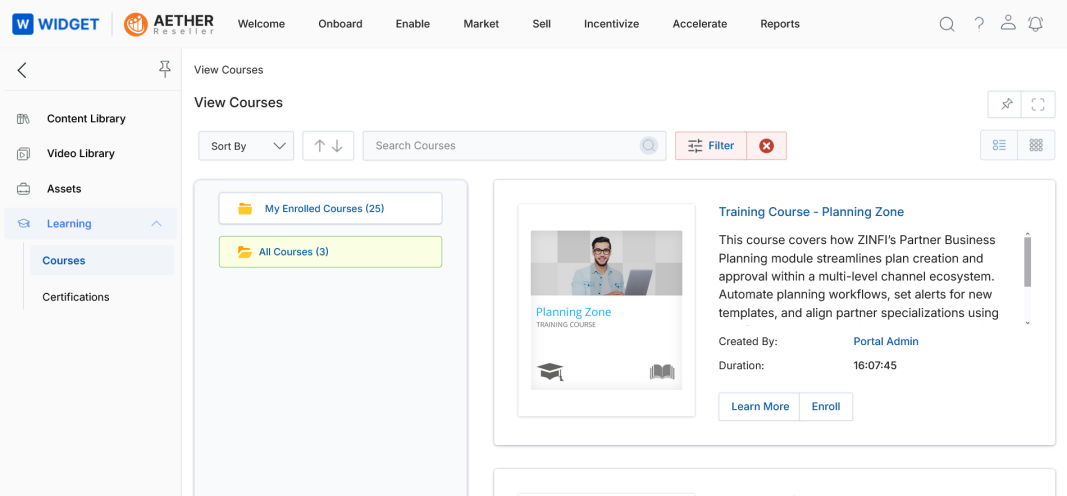Click the Aether Reseller logo
This screenshot has width=1067, height=496.
pyautogui.click(x=169, y=24)
